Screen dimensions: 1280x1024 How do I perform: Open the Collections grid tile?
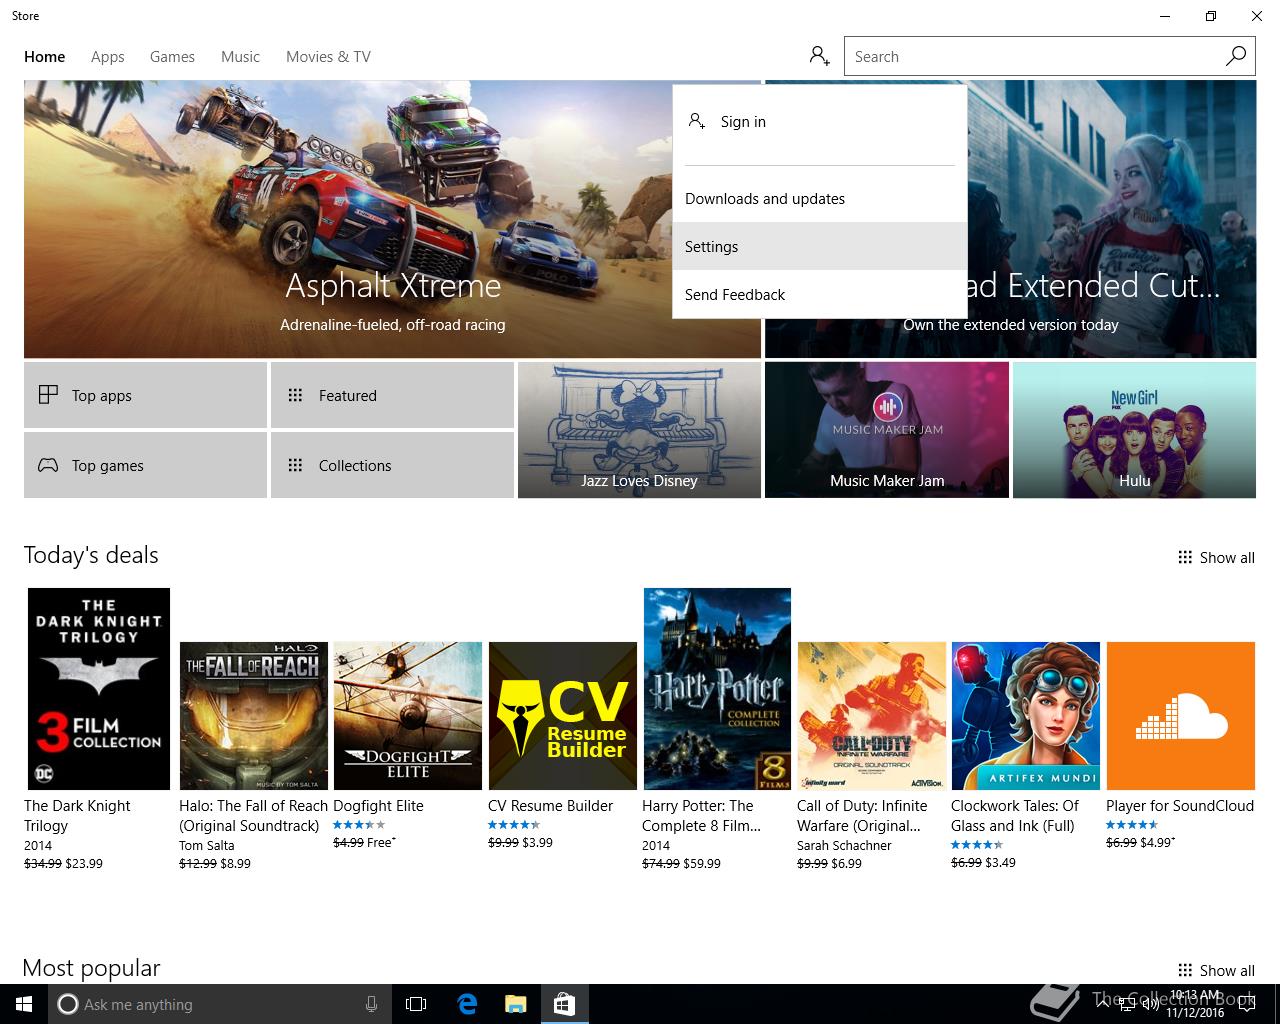[x=392, y=465]
